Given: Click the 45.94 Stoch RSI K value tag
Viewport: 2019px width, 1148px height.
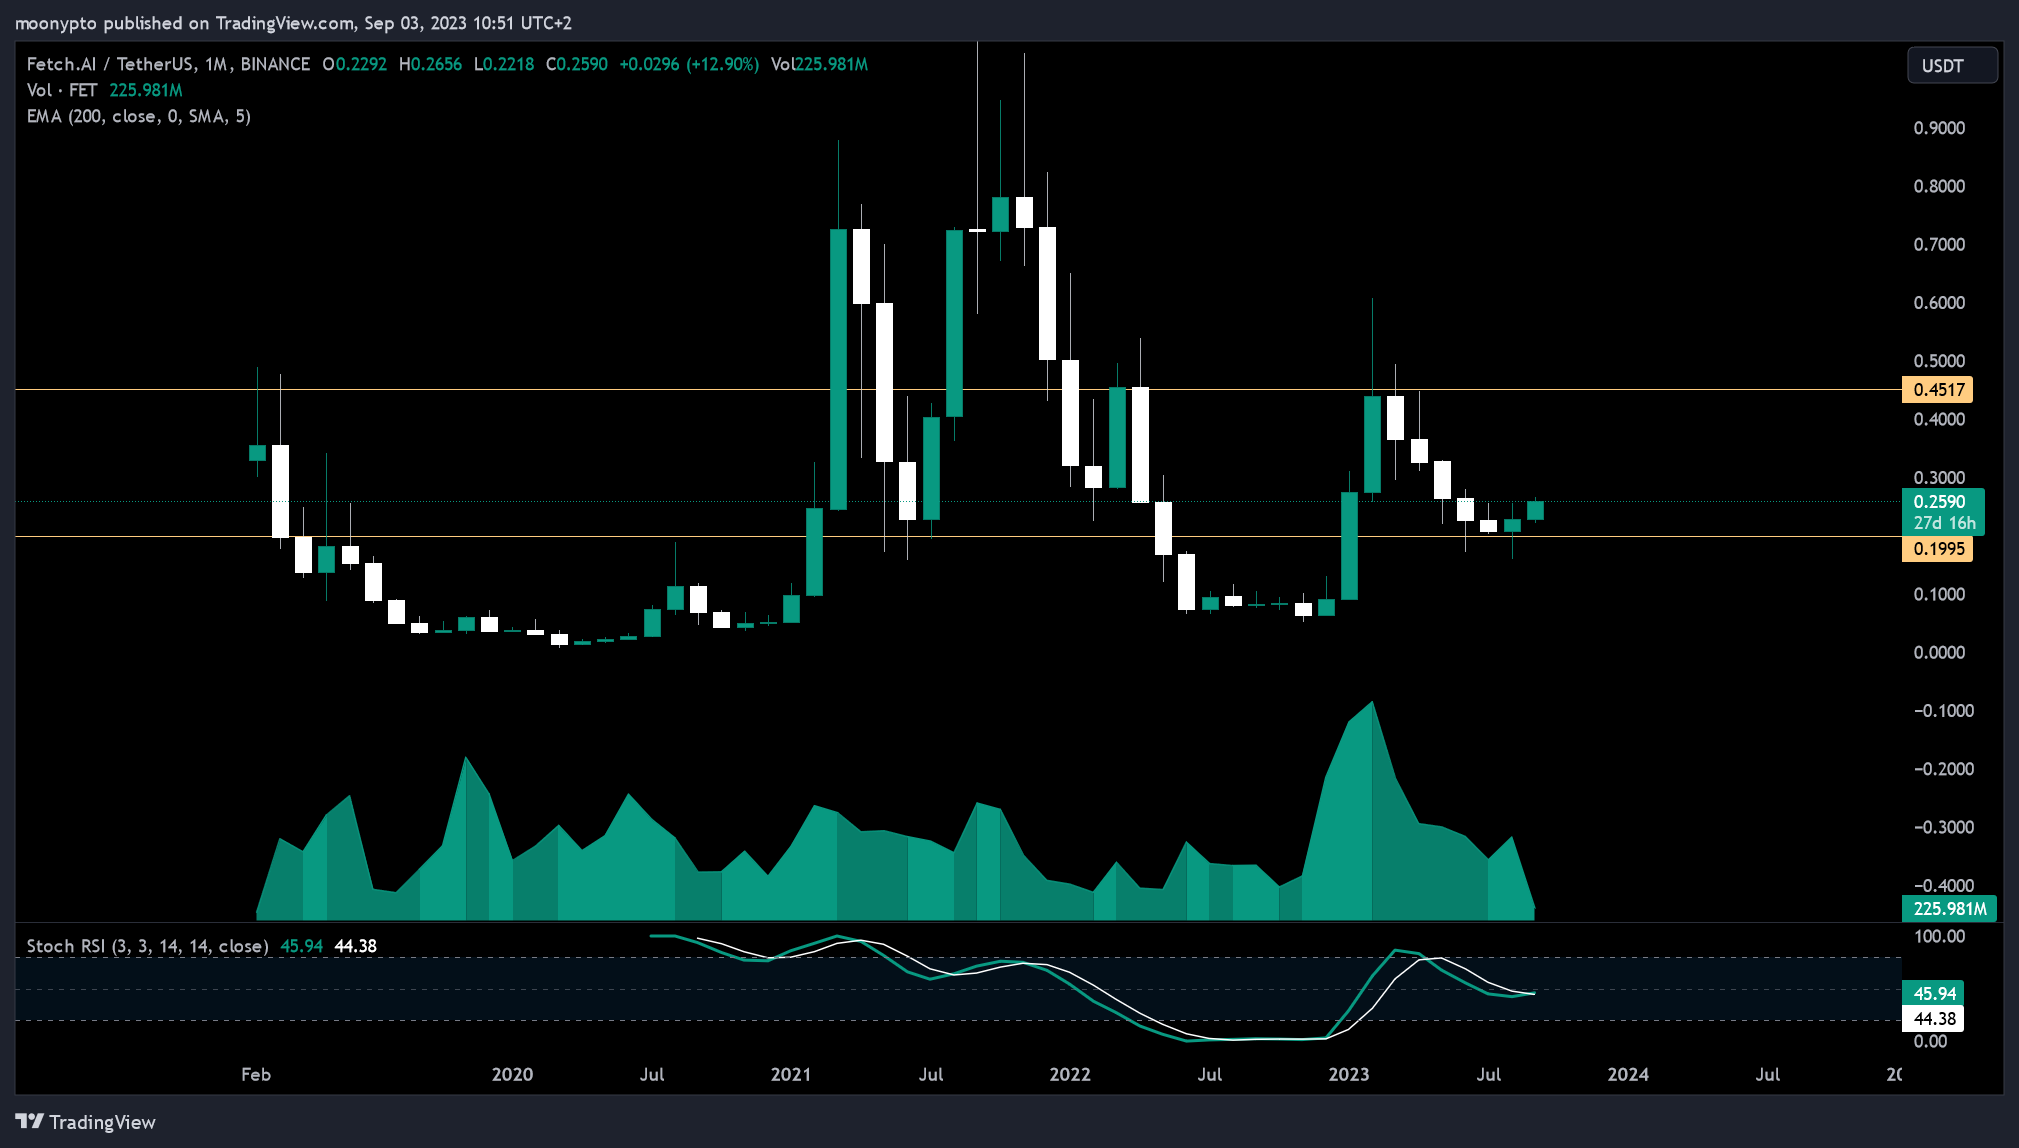Looking at the screenshot, I should (x=1933, y=994).
